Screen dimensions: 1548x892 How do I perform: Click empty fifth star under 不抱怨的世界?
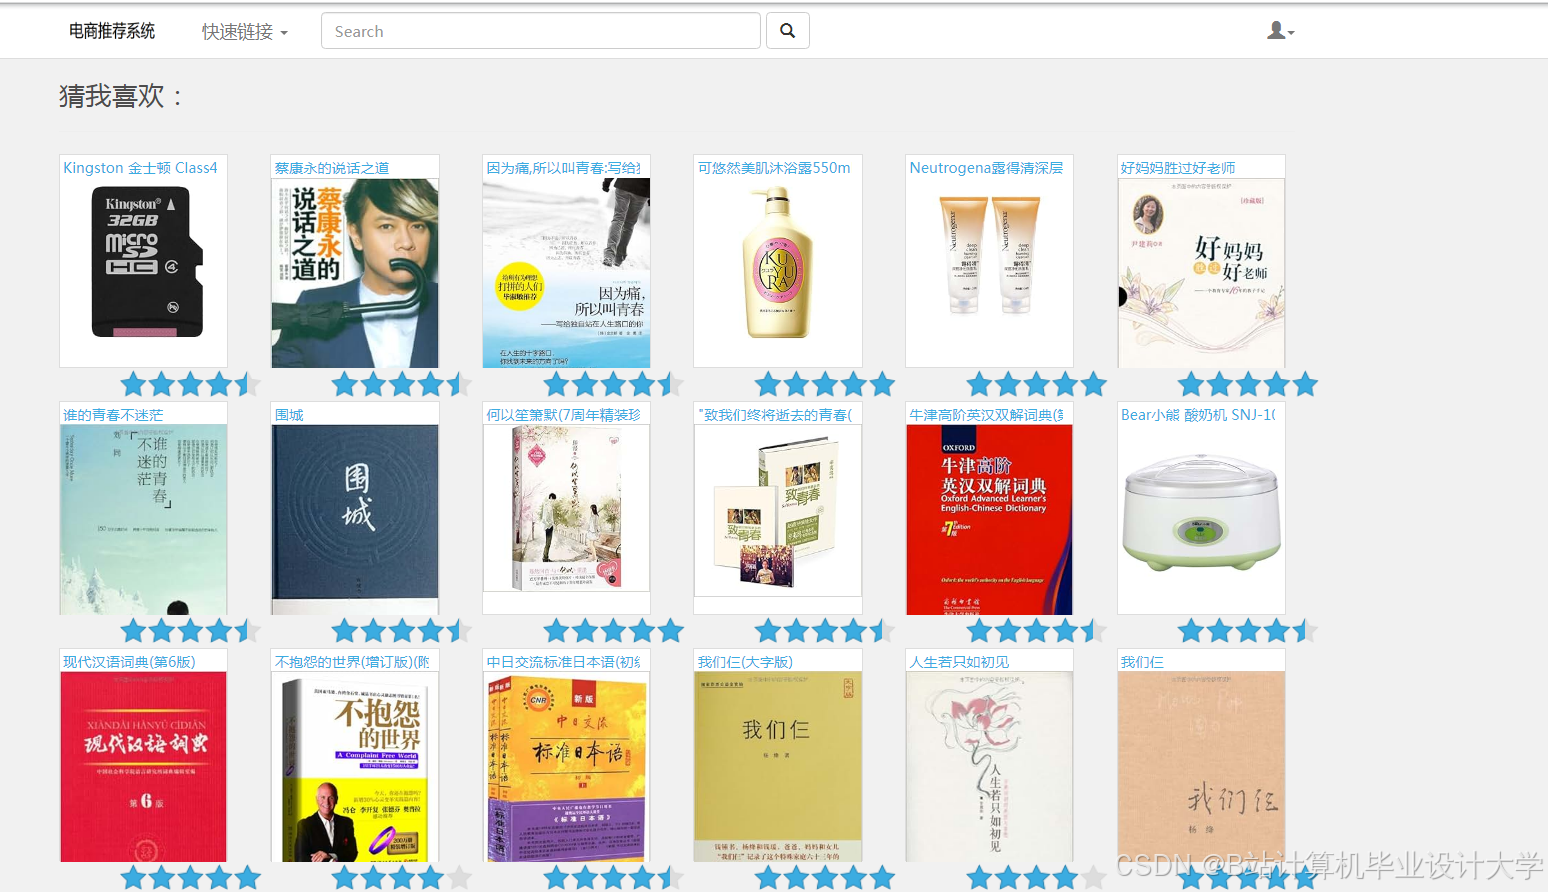pyautogui.click(x=458, y=878)
